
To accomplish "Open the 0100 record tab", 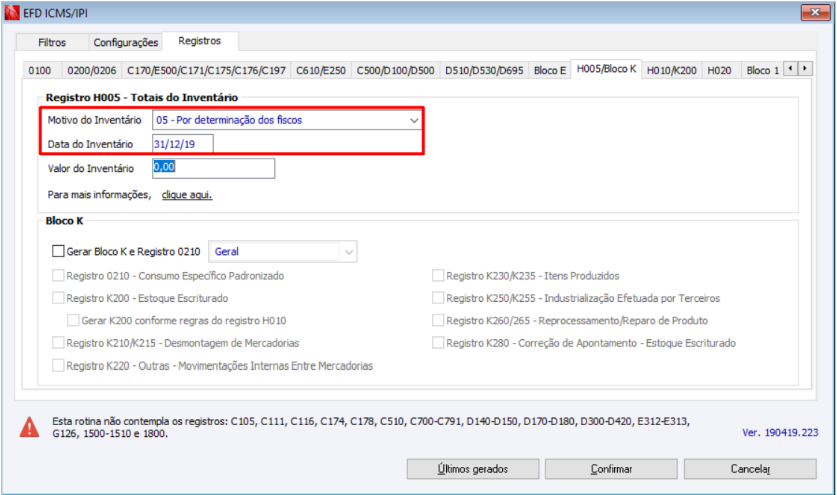I will 40,70.
